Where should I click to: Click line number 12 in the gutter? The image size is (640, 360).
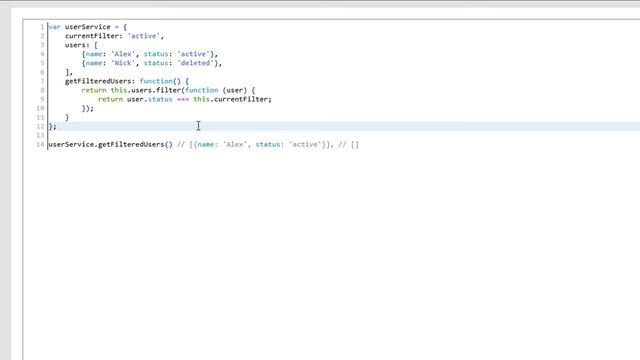click(x=40, y=127)
